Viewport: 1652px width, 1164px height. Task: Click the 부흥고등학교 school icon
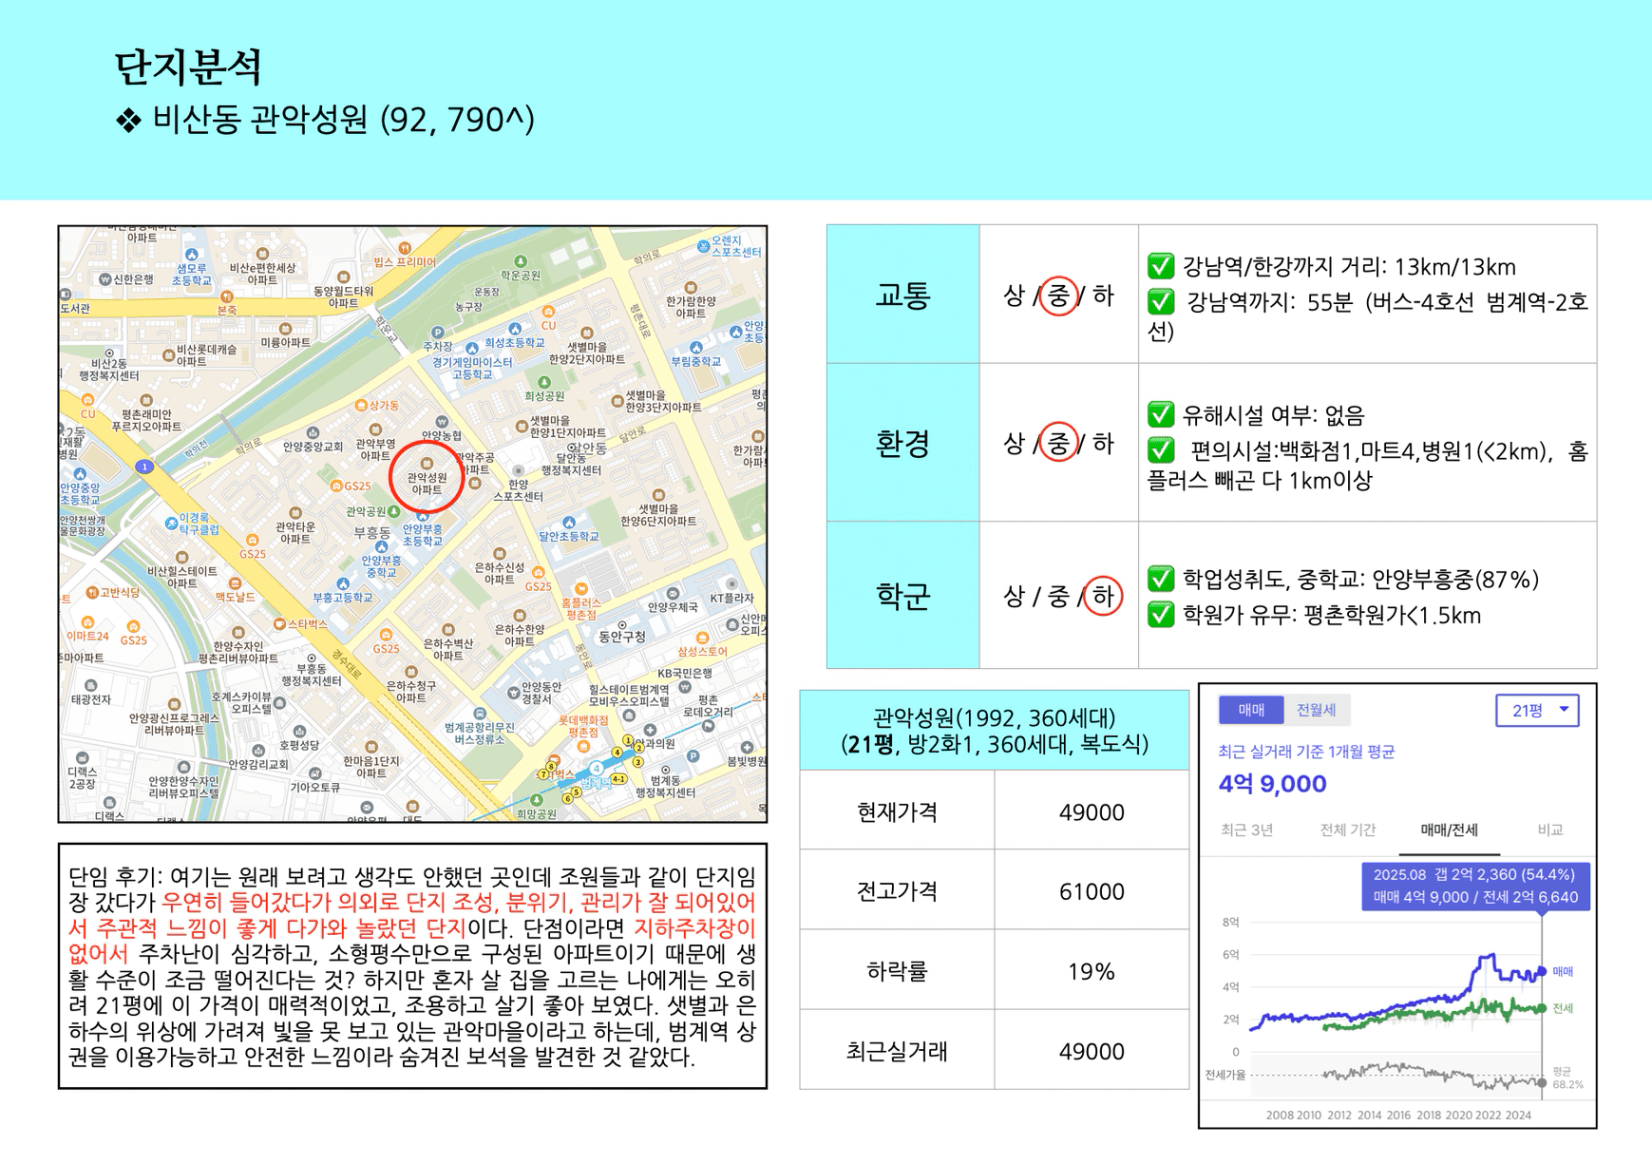point(343,584)
